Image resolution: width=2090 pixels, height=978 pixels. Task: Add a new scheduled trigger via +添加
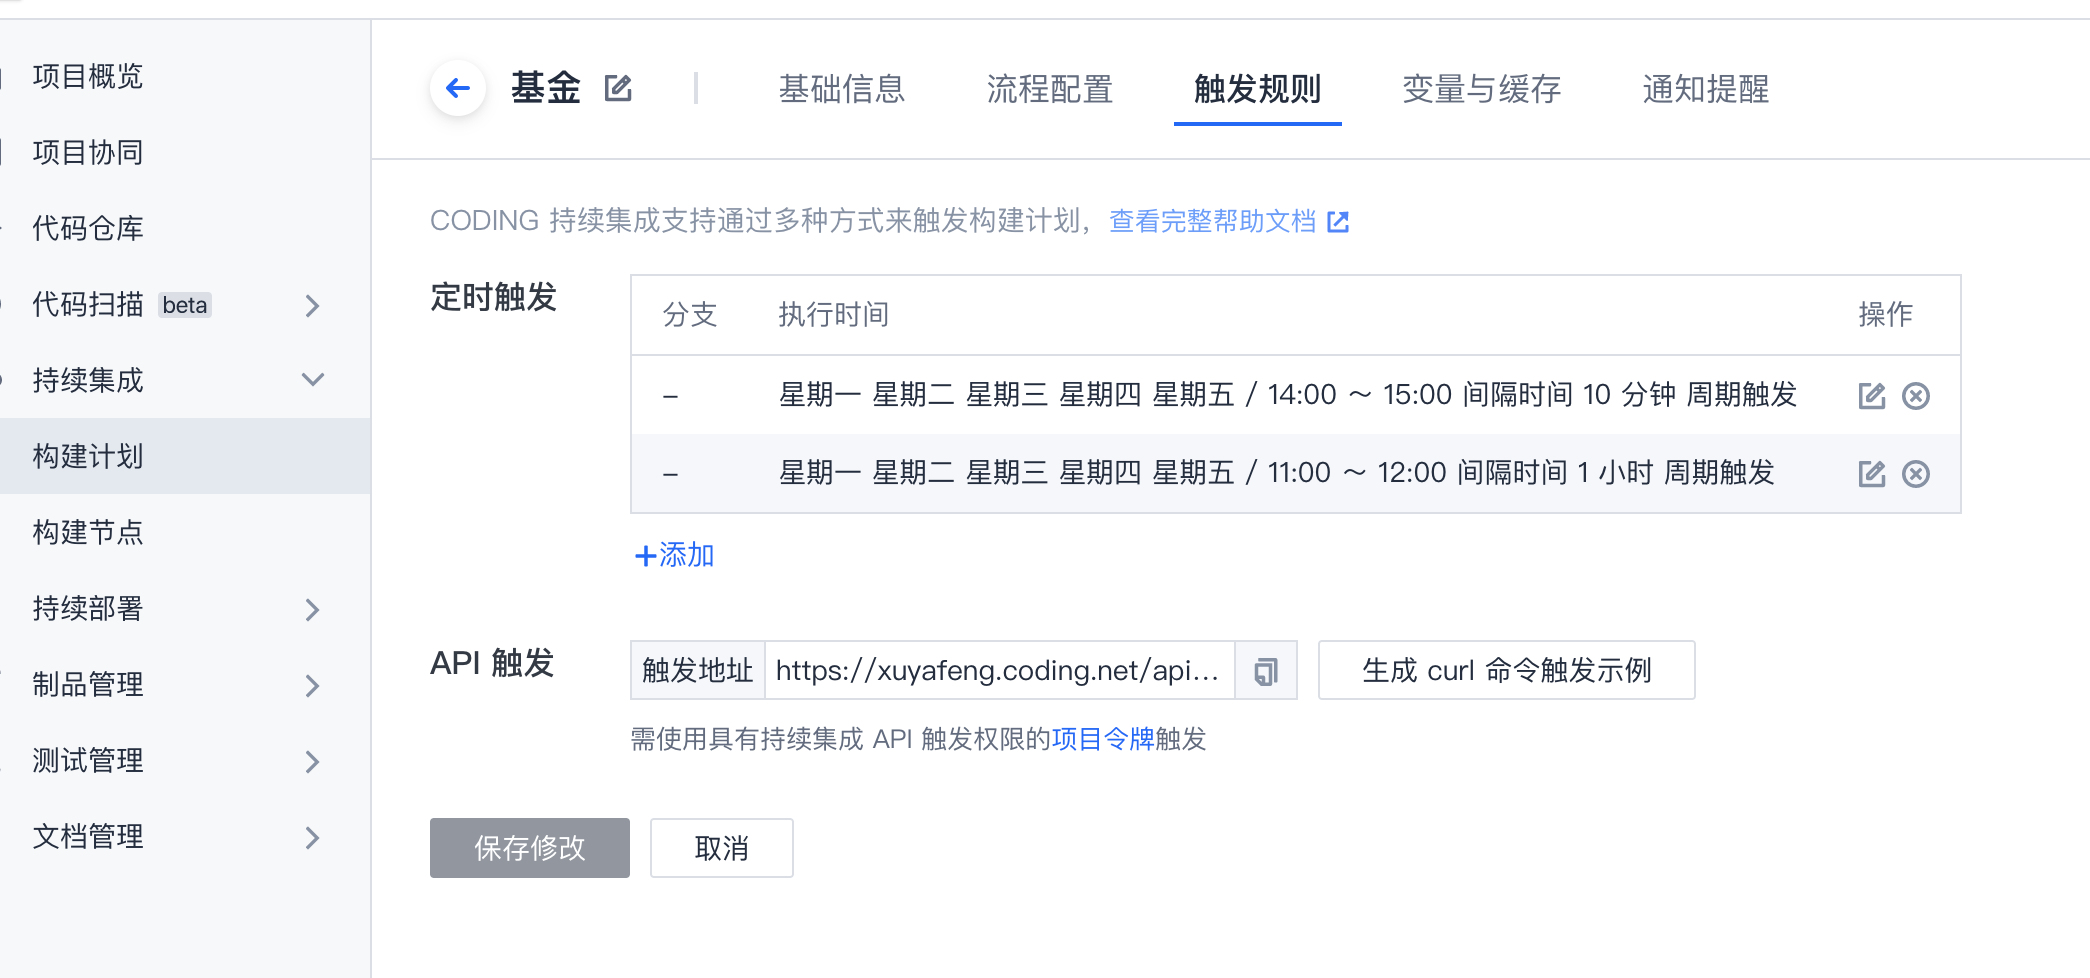675,555
